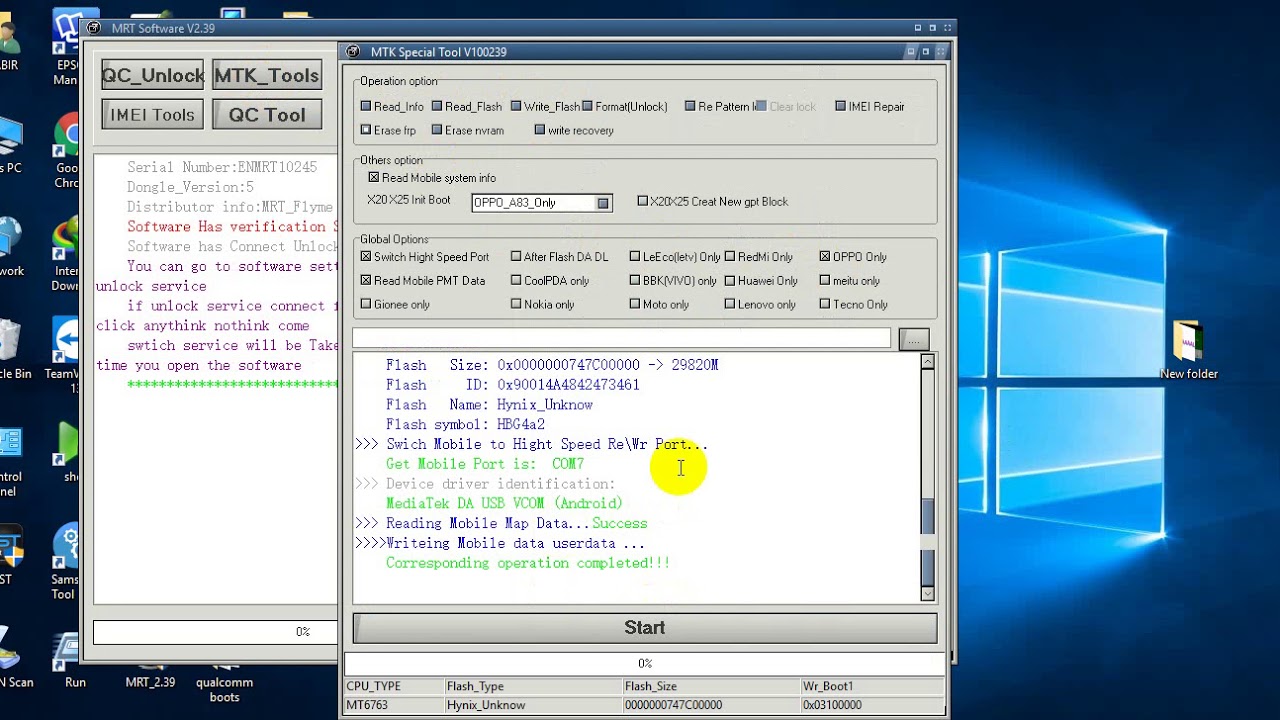Uncheck the OPPO Only option
1280x720 pixels.
pyautogui.click(x=825, y=257)
